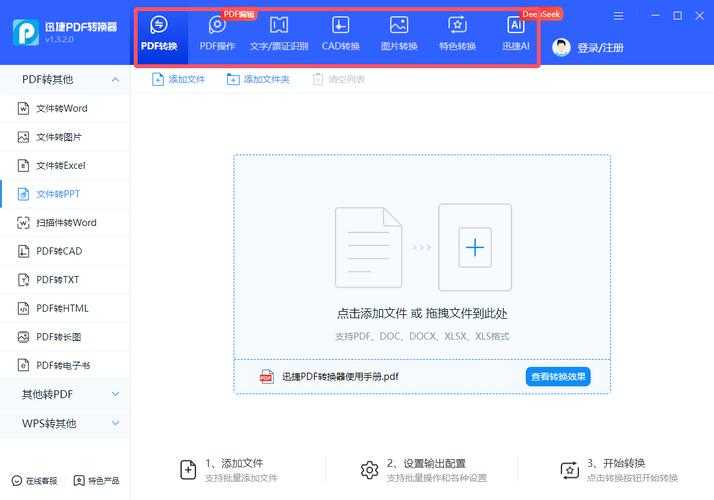Viewport: 714px width, 500px height.
Task: Launch the 迅捷AI assistant tab
Action: pyautogui.click(x=516, y=35)
